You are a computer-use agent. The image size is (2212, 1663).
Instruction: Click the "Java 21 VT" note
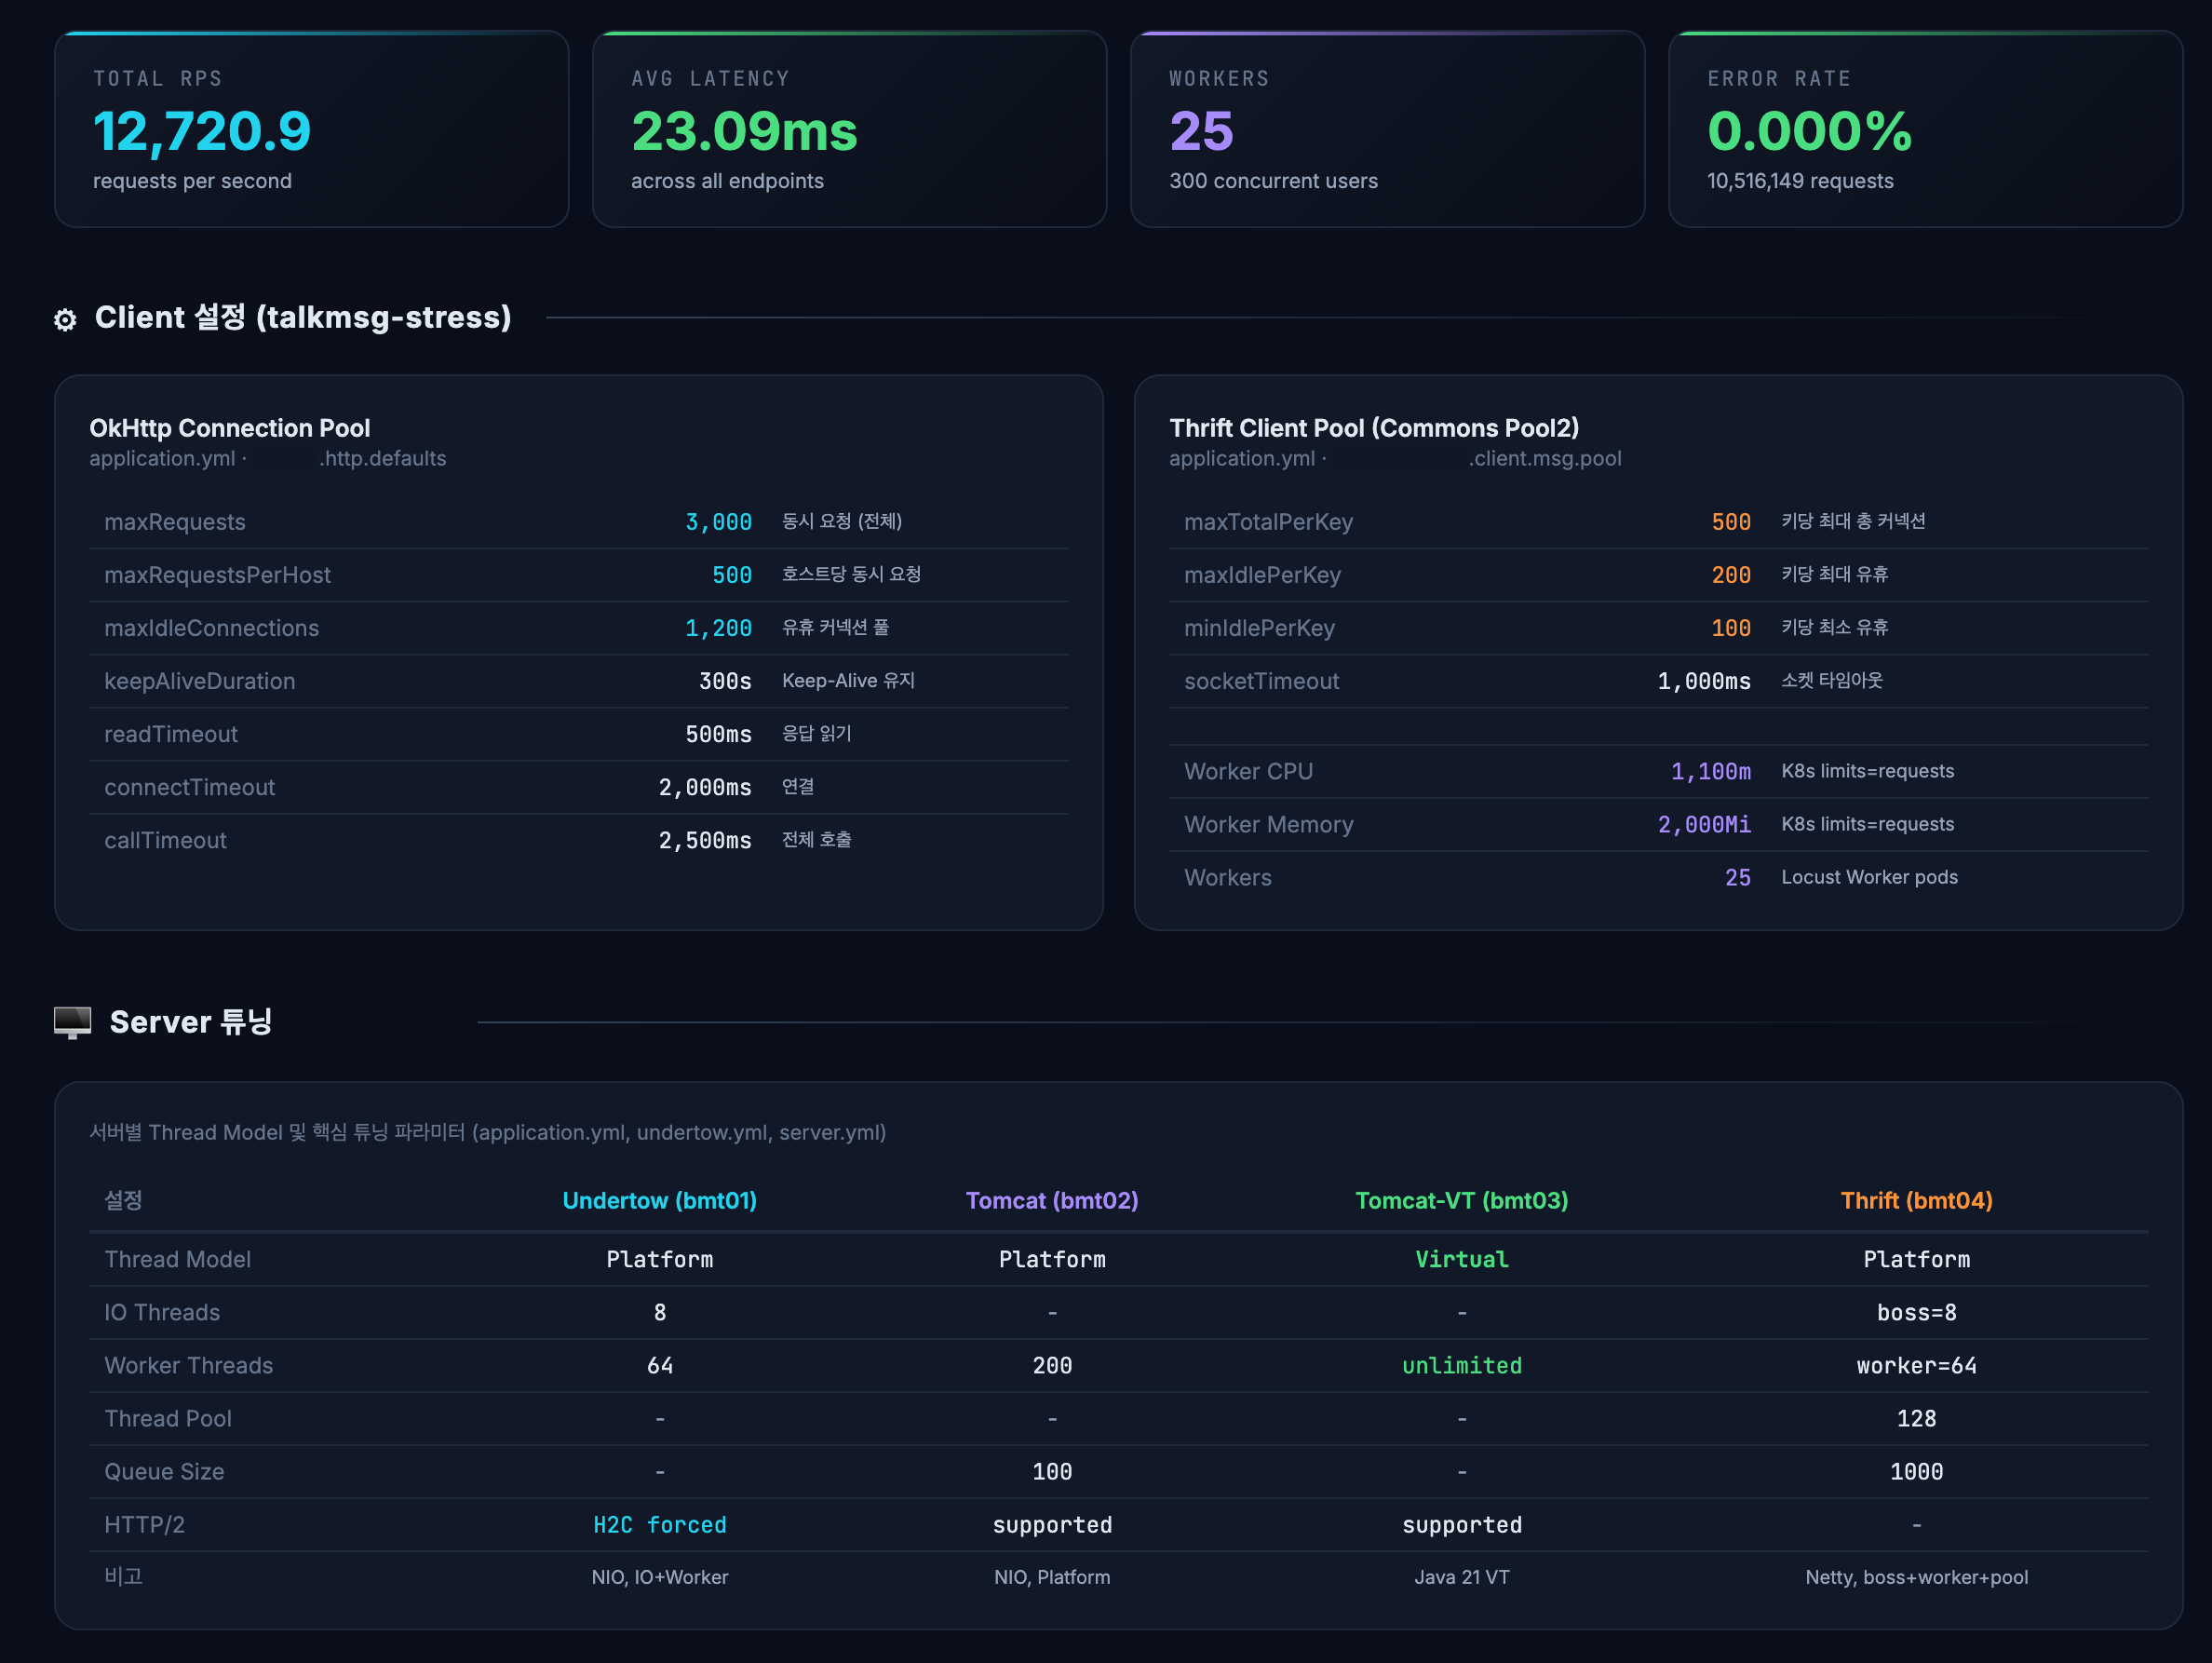pyautogui.click(x=1461, y=1577)
